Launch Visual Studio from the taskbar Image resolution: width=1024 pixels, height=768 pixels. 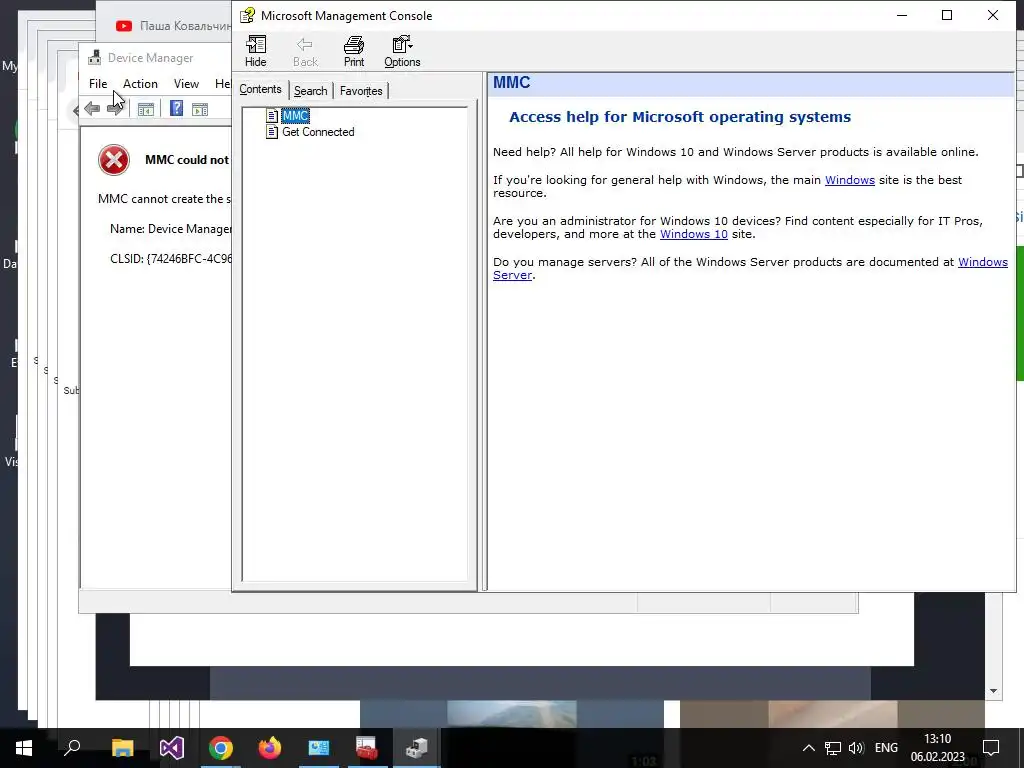click(172, 748)
